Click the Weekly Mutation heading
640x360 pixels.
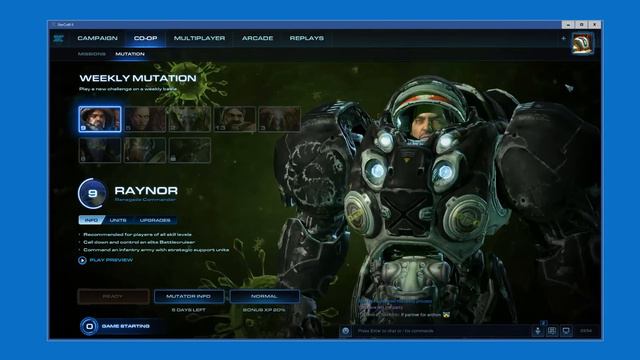pyautogui.click(x=138, y=78)
